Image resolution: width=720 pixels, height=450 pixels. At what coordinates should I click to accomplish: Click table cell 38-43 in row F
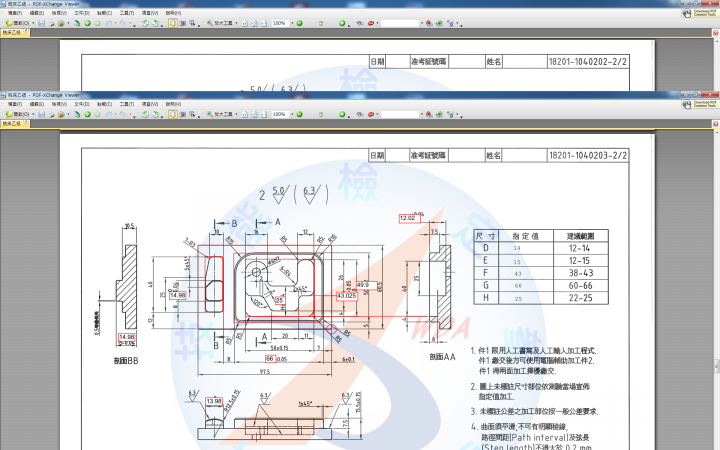tap(580, 273)
